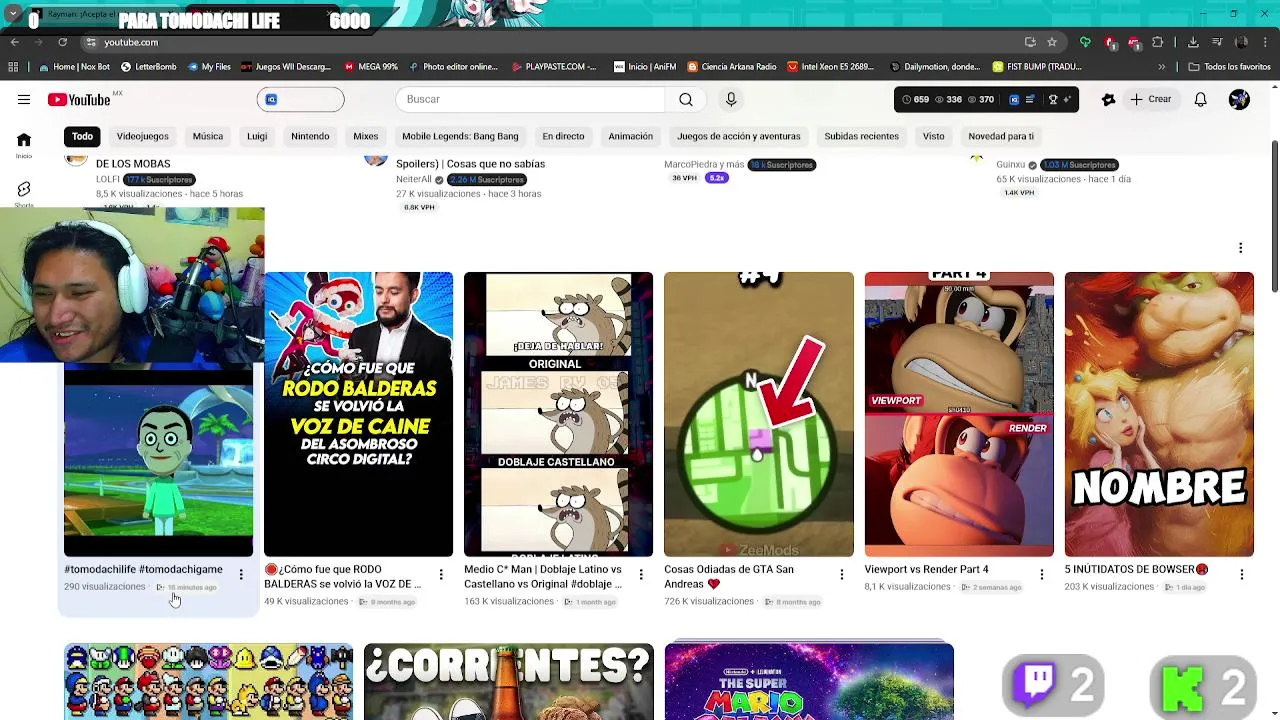
Task: Open Ciencia Arkana Radio bookmark
Action: (x=731, y=67)
